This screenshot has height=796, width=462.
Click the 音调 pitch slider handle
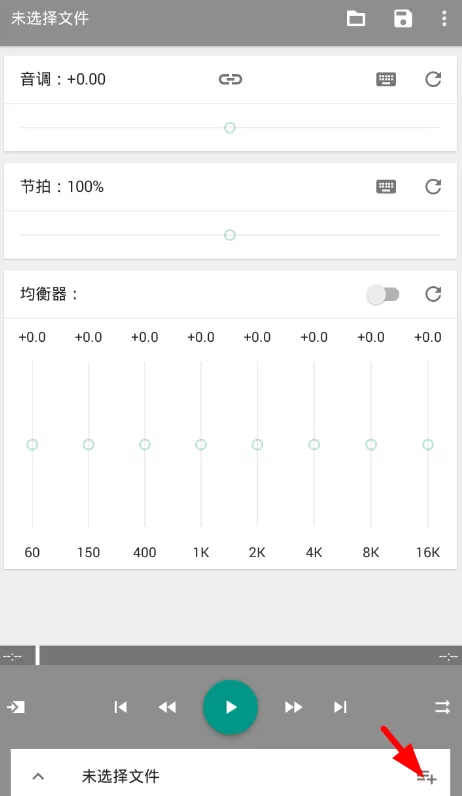coord(230,127)
